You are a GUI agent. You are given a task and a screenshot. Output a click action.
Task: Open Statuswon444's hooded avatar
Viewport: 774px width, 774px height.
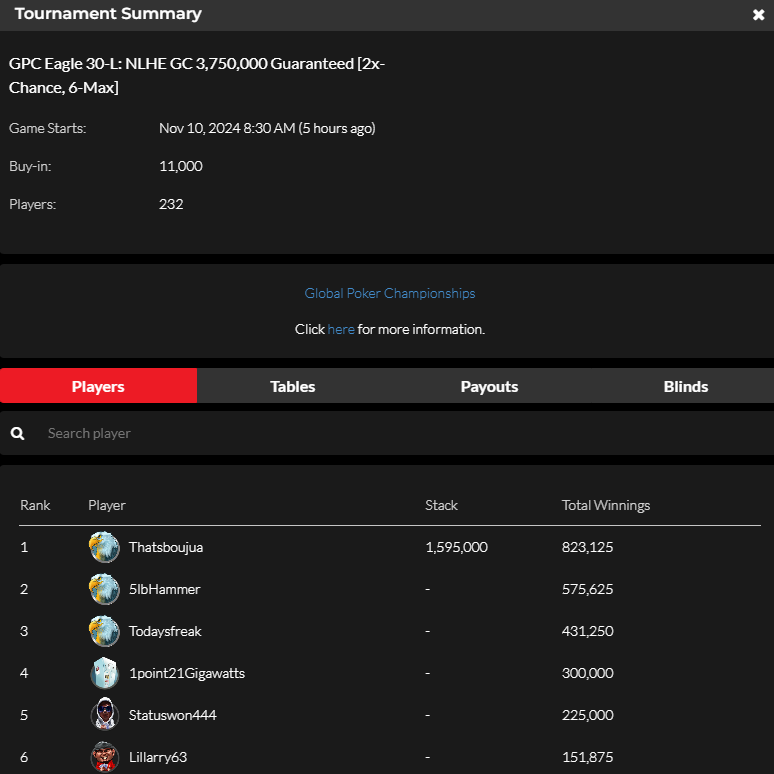coord(104,714)
